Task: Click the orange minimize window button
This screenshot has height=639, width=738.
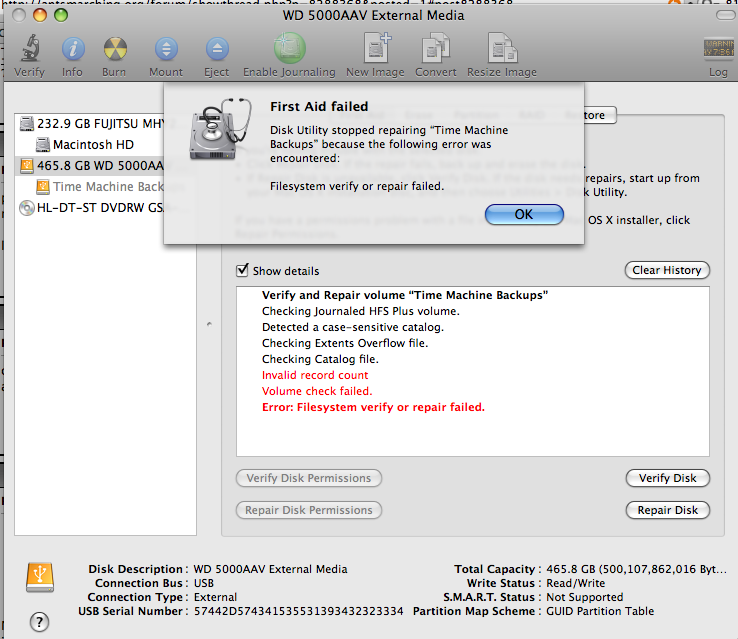Action: click(40, 15)
